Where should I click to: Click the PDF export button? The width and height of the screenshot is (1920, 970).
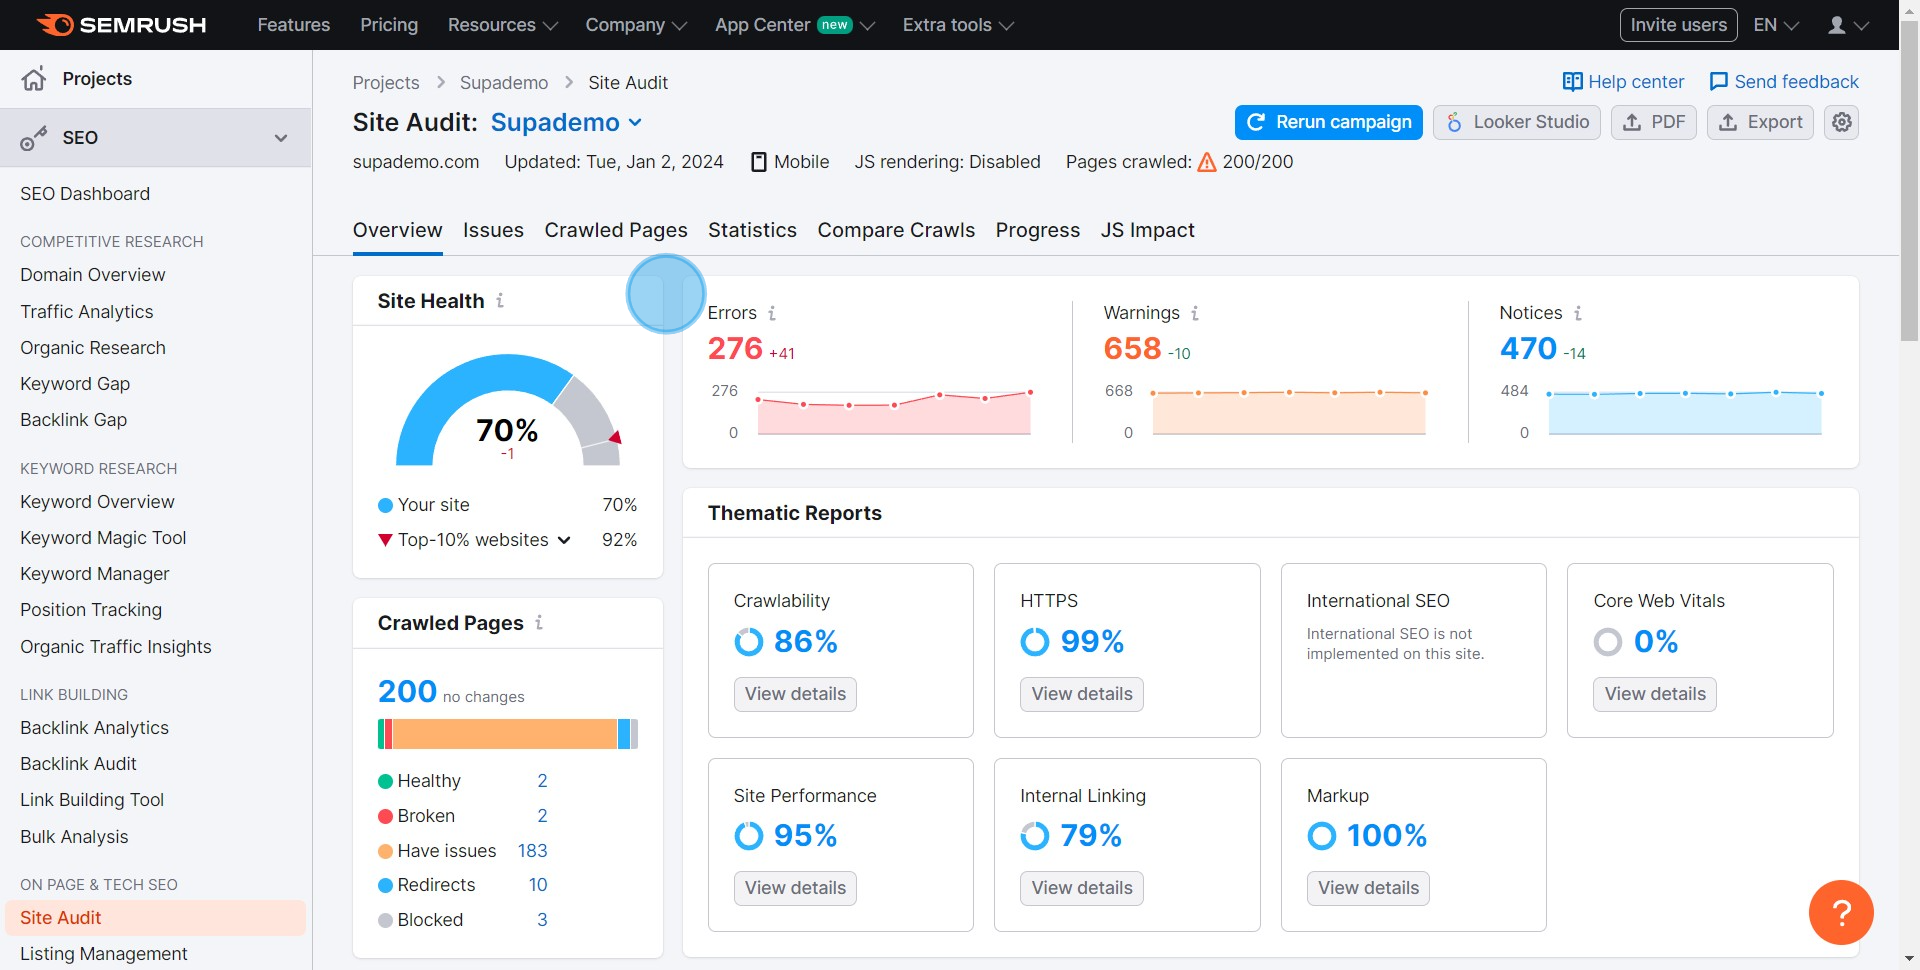point(1654,122)
